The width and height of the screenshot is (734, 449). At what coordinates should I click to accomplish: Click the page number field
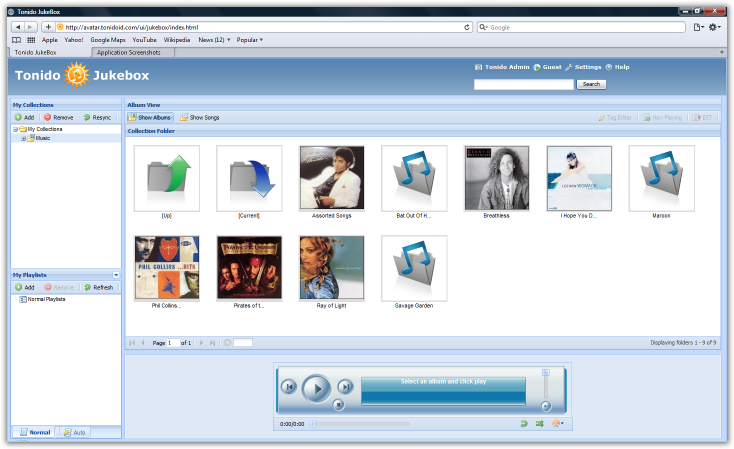[x=173, y=343]
